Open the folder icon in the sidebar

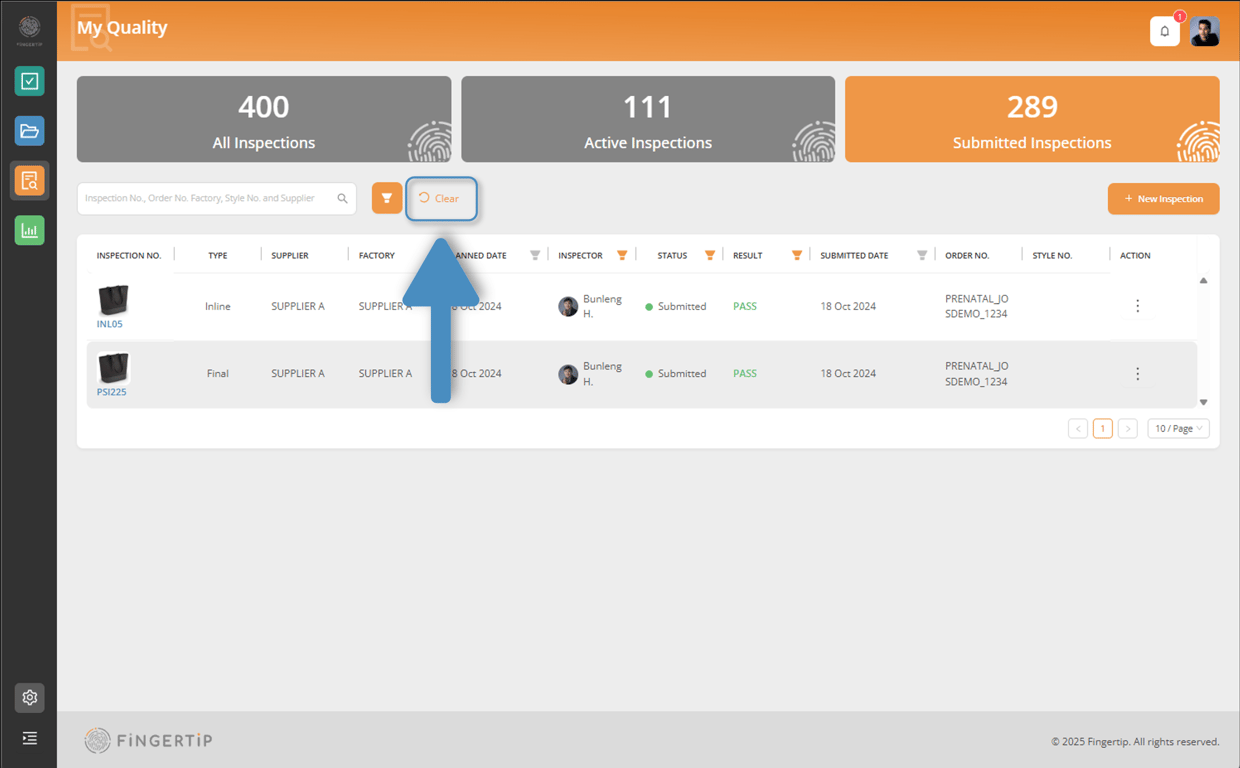pyautogui.click(x=29, y=131)
